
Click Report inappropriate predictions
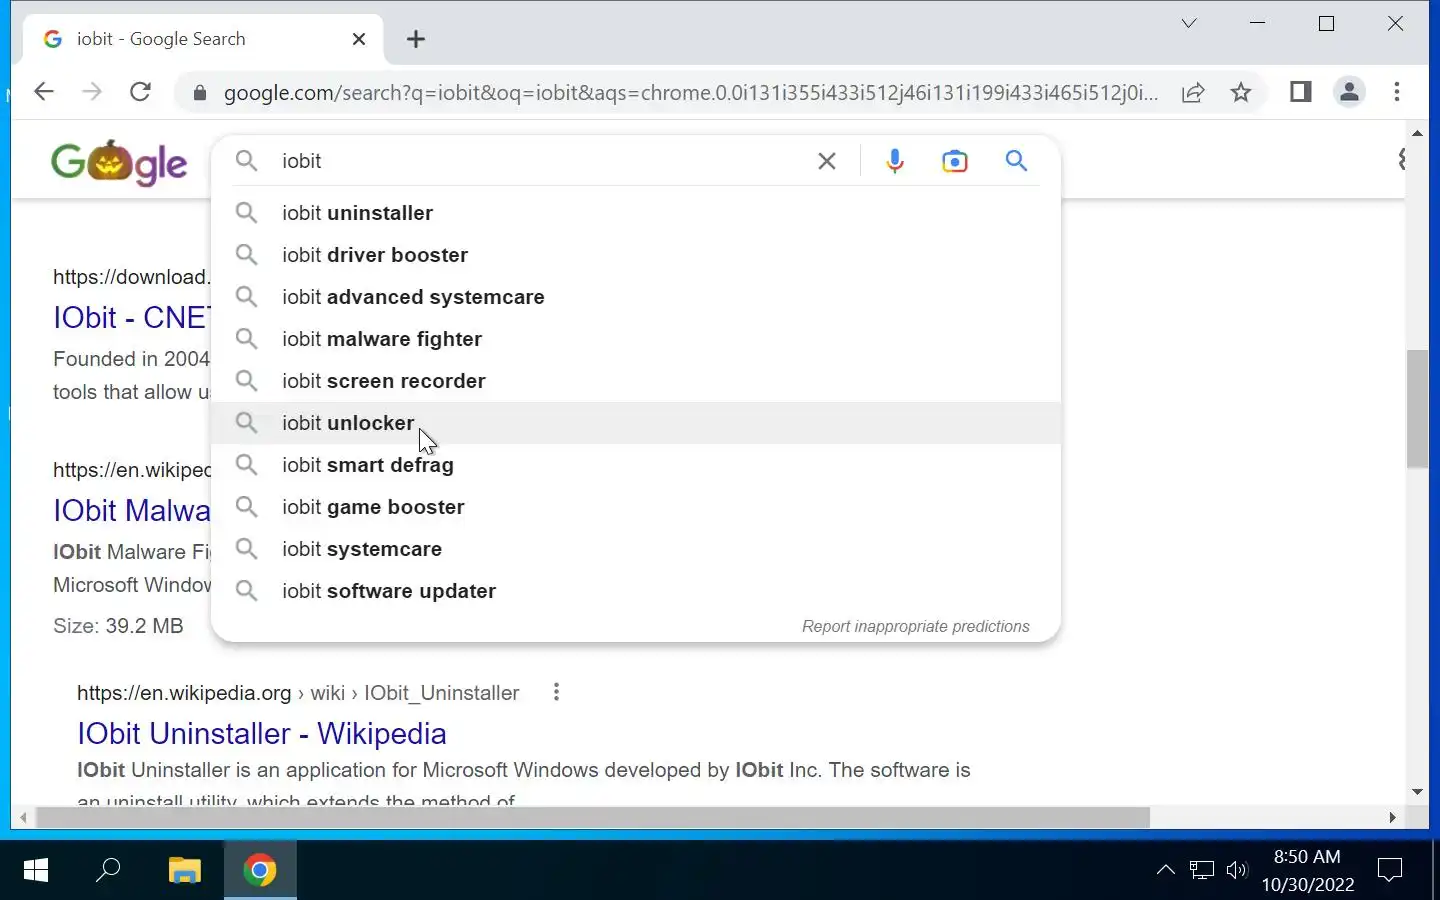click(x=916, y=626)
